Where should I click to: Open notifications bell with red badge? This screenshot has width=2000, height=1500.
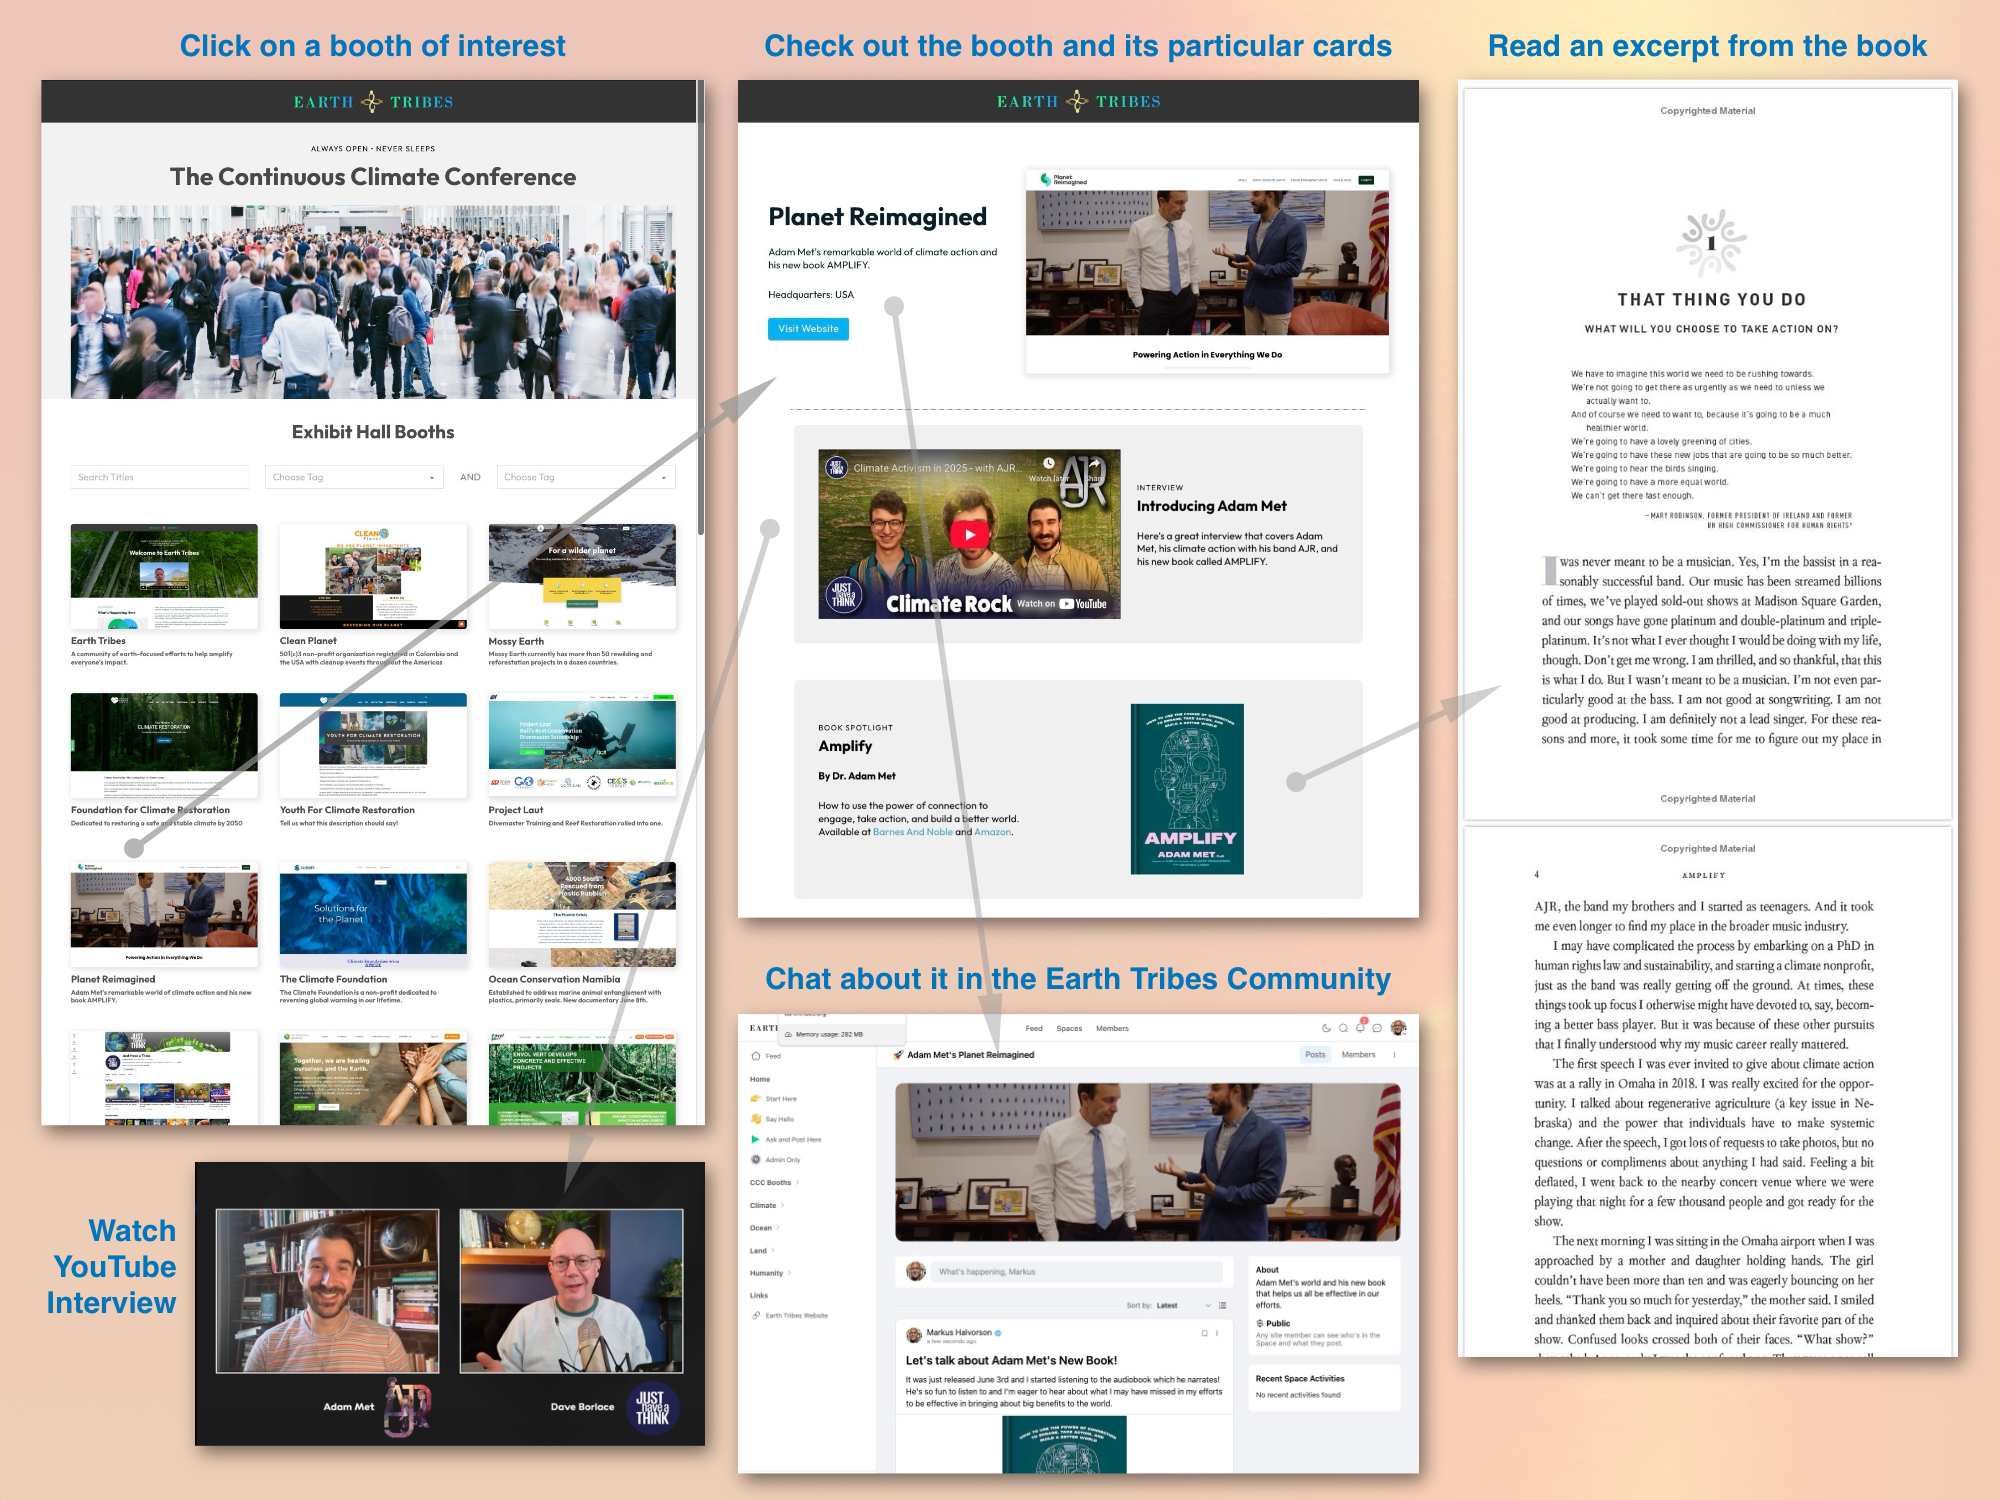(1360, 1027)
